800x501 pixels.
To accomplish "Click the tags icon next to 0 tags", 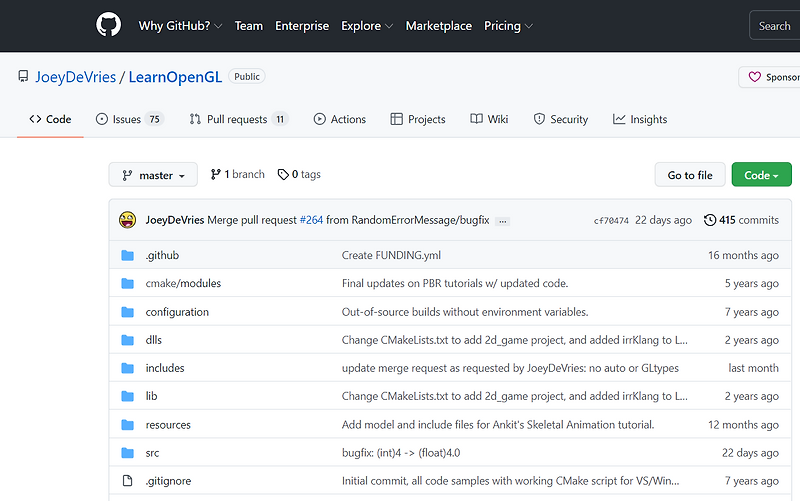I will coord(283,174).
